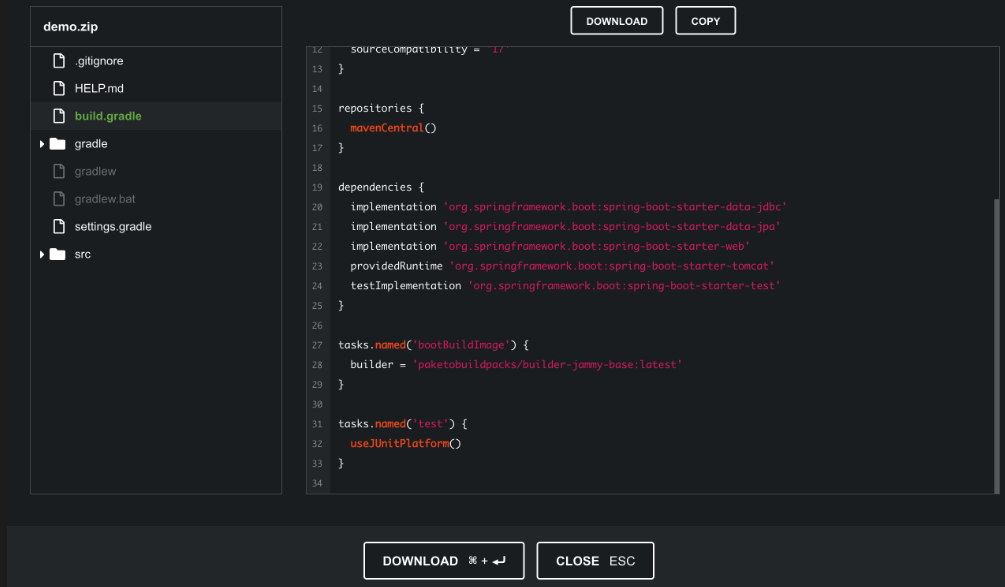Select the gradlew.bat file entry
Image resolution: width=1005 pixels, height=587 pixels.
pos(104,199)
